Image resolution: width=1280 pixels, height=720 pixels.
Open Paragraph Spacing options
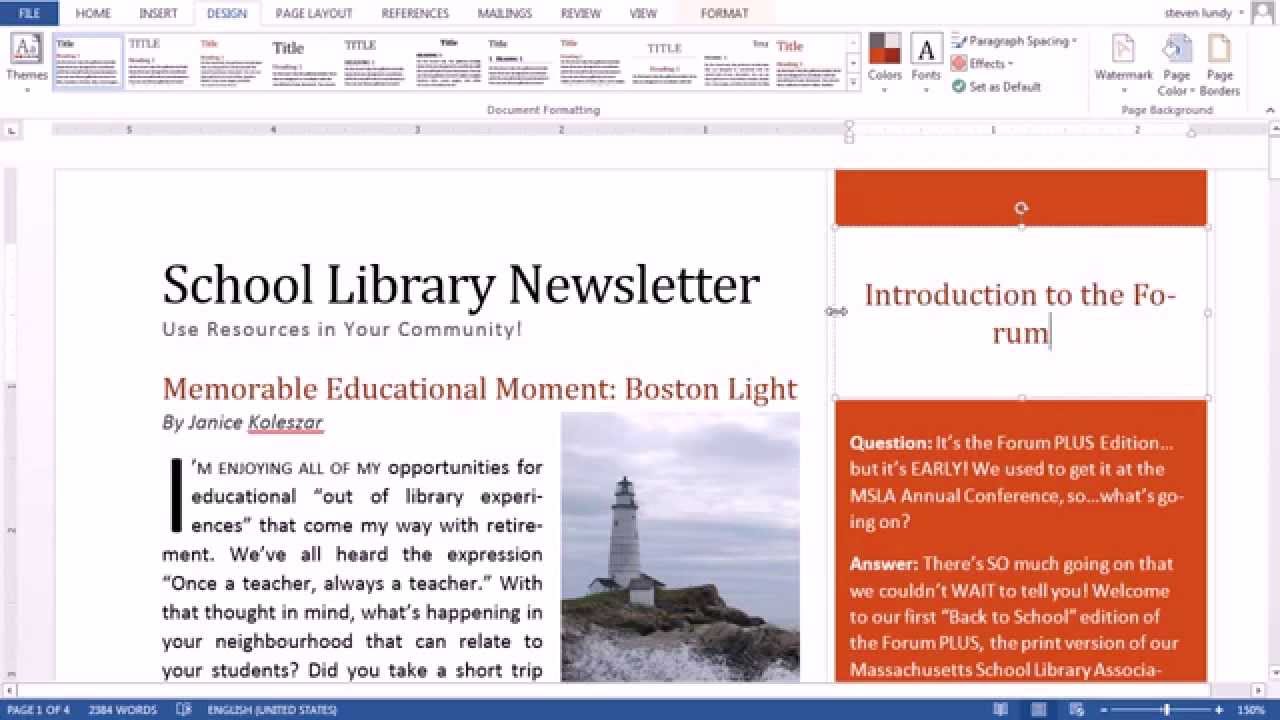click(x=1014, y=41)
